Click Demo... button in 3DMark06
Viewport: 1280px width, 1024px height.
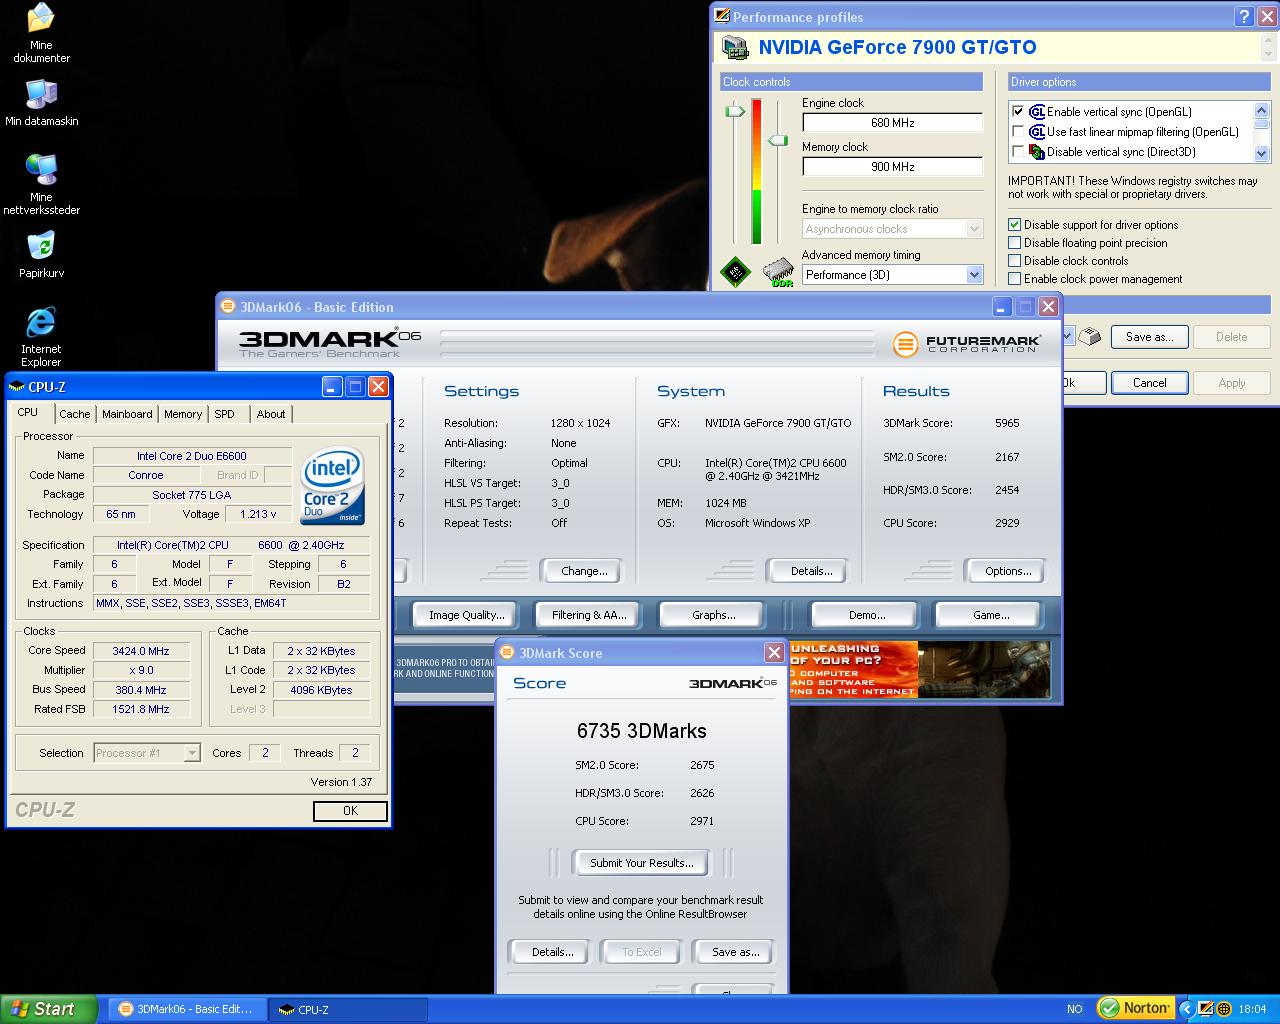[x=866, y=615]
